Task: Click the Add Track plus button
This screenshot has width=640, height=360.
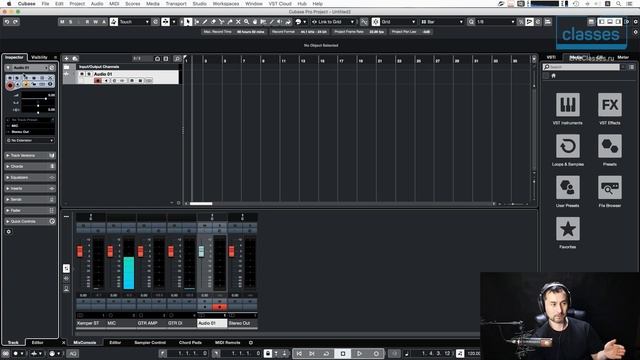Action: coord(67,58)
